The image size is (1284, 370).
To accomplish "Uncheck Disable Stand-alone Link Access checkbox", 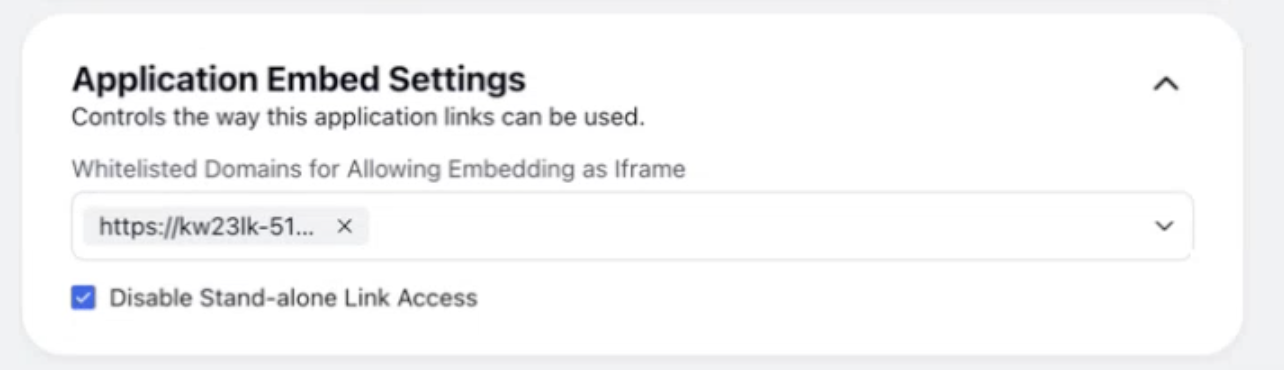I will click(83, 297).
